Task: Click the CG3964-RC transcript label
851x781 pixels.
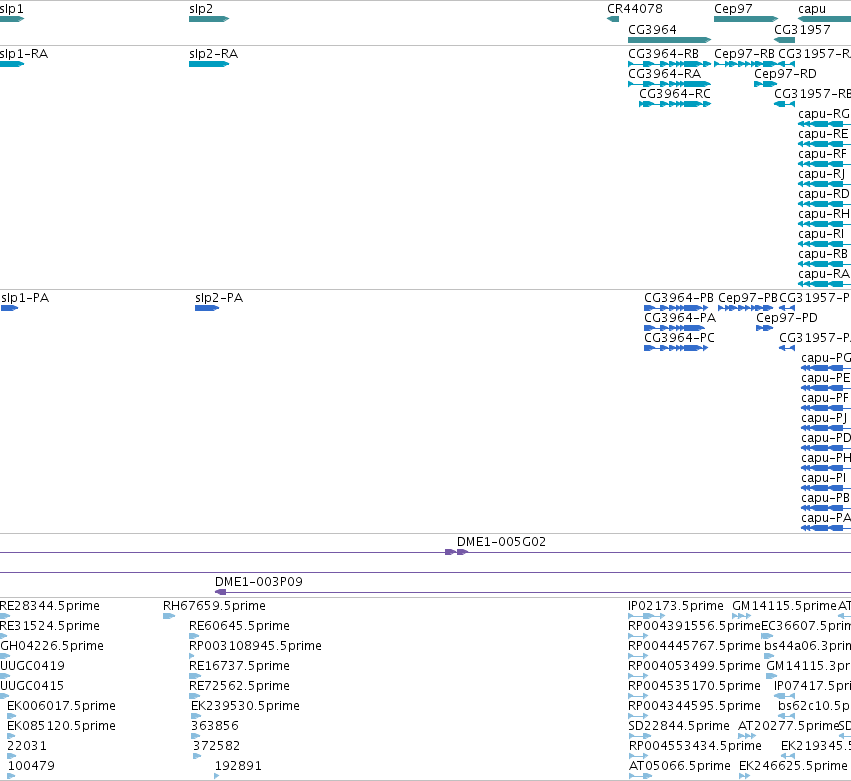Action: click(x=675, y=94)
